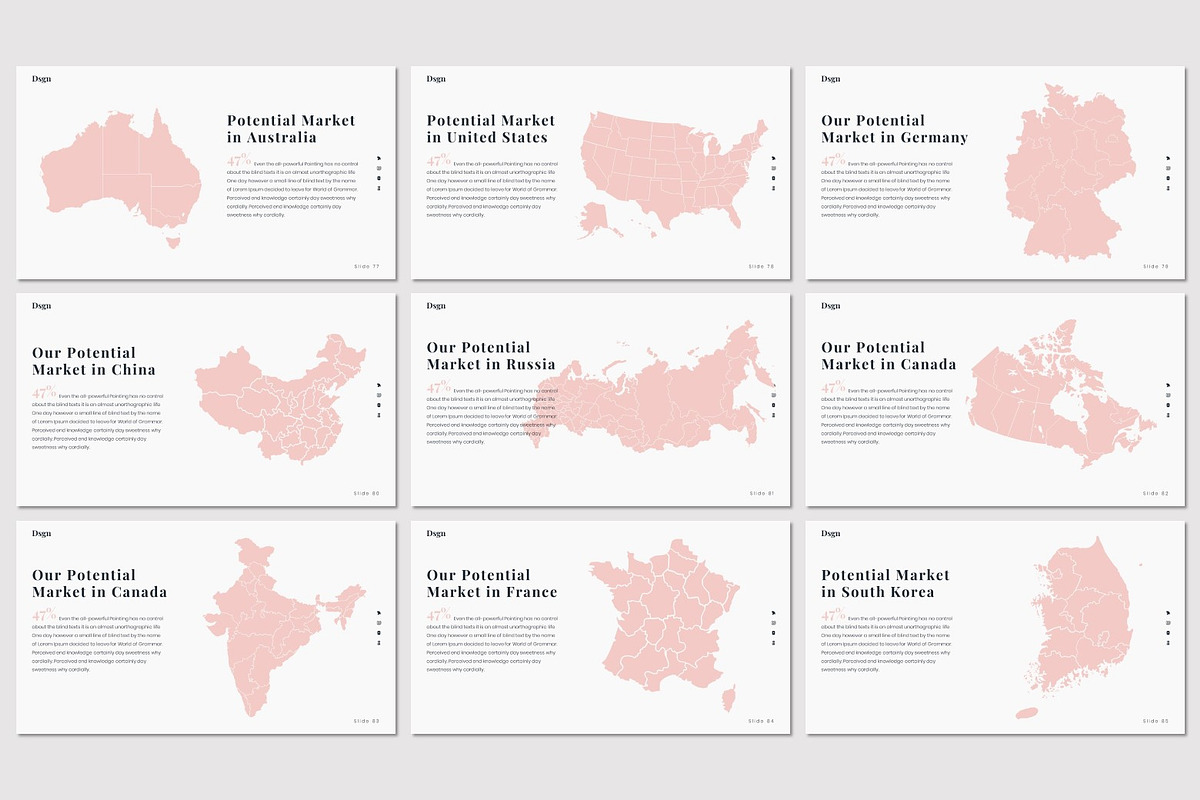Click the pink 47% figure on the Australia slide
1200x800 pixels.
coord(239,161)
